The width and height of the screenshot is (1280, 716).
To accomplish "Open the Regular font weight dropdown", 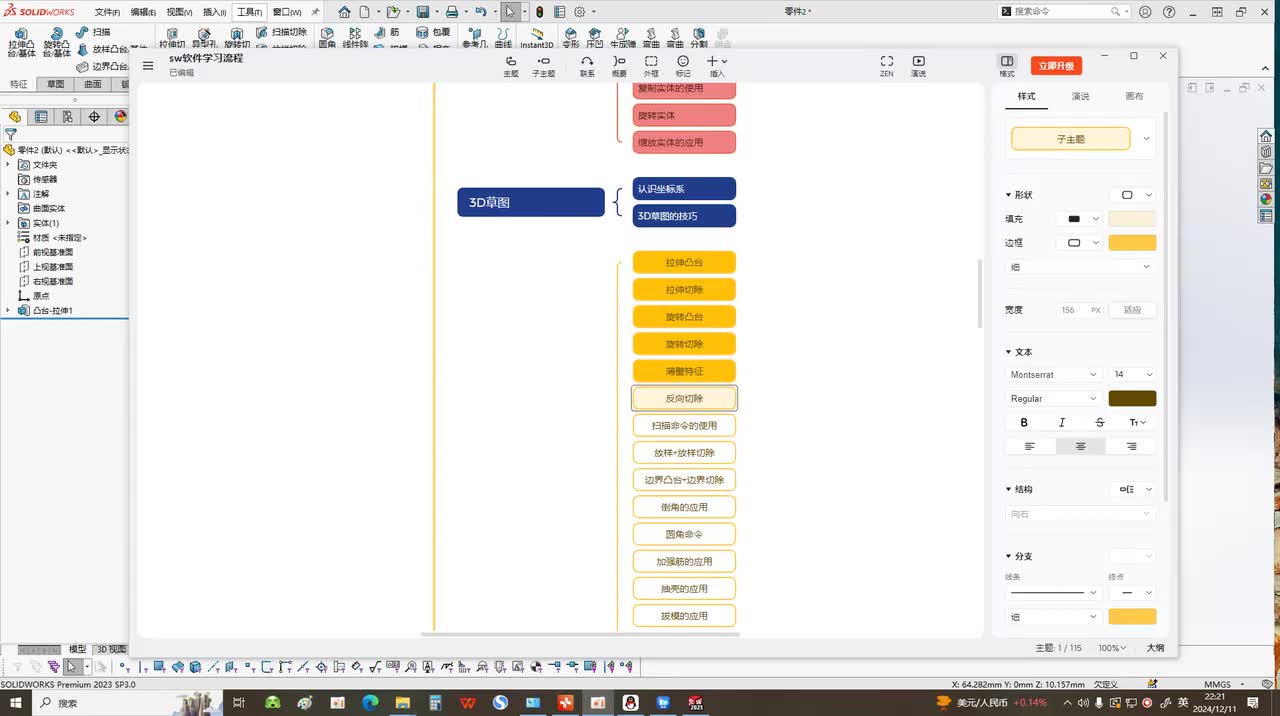I will 1054,398.
